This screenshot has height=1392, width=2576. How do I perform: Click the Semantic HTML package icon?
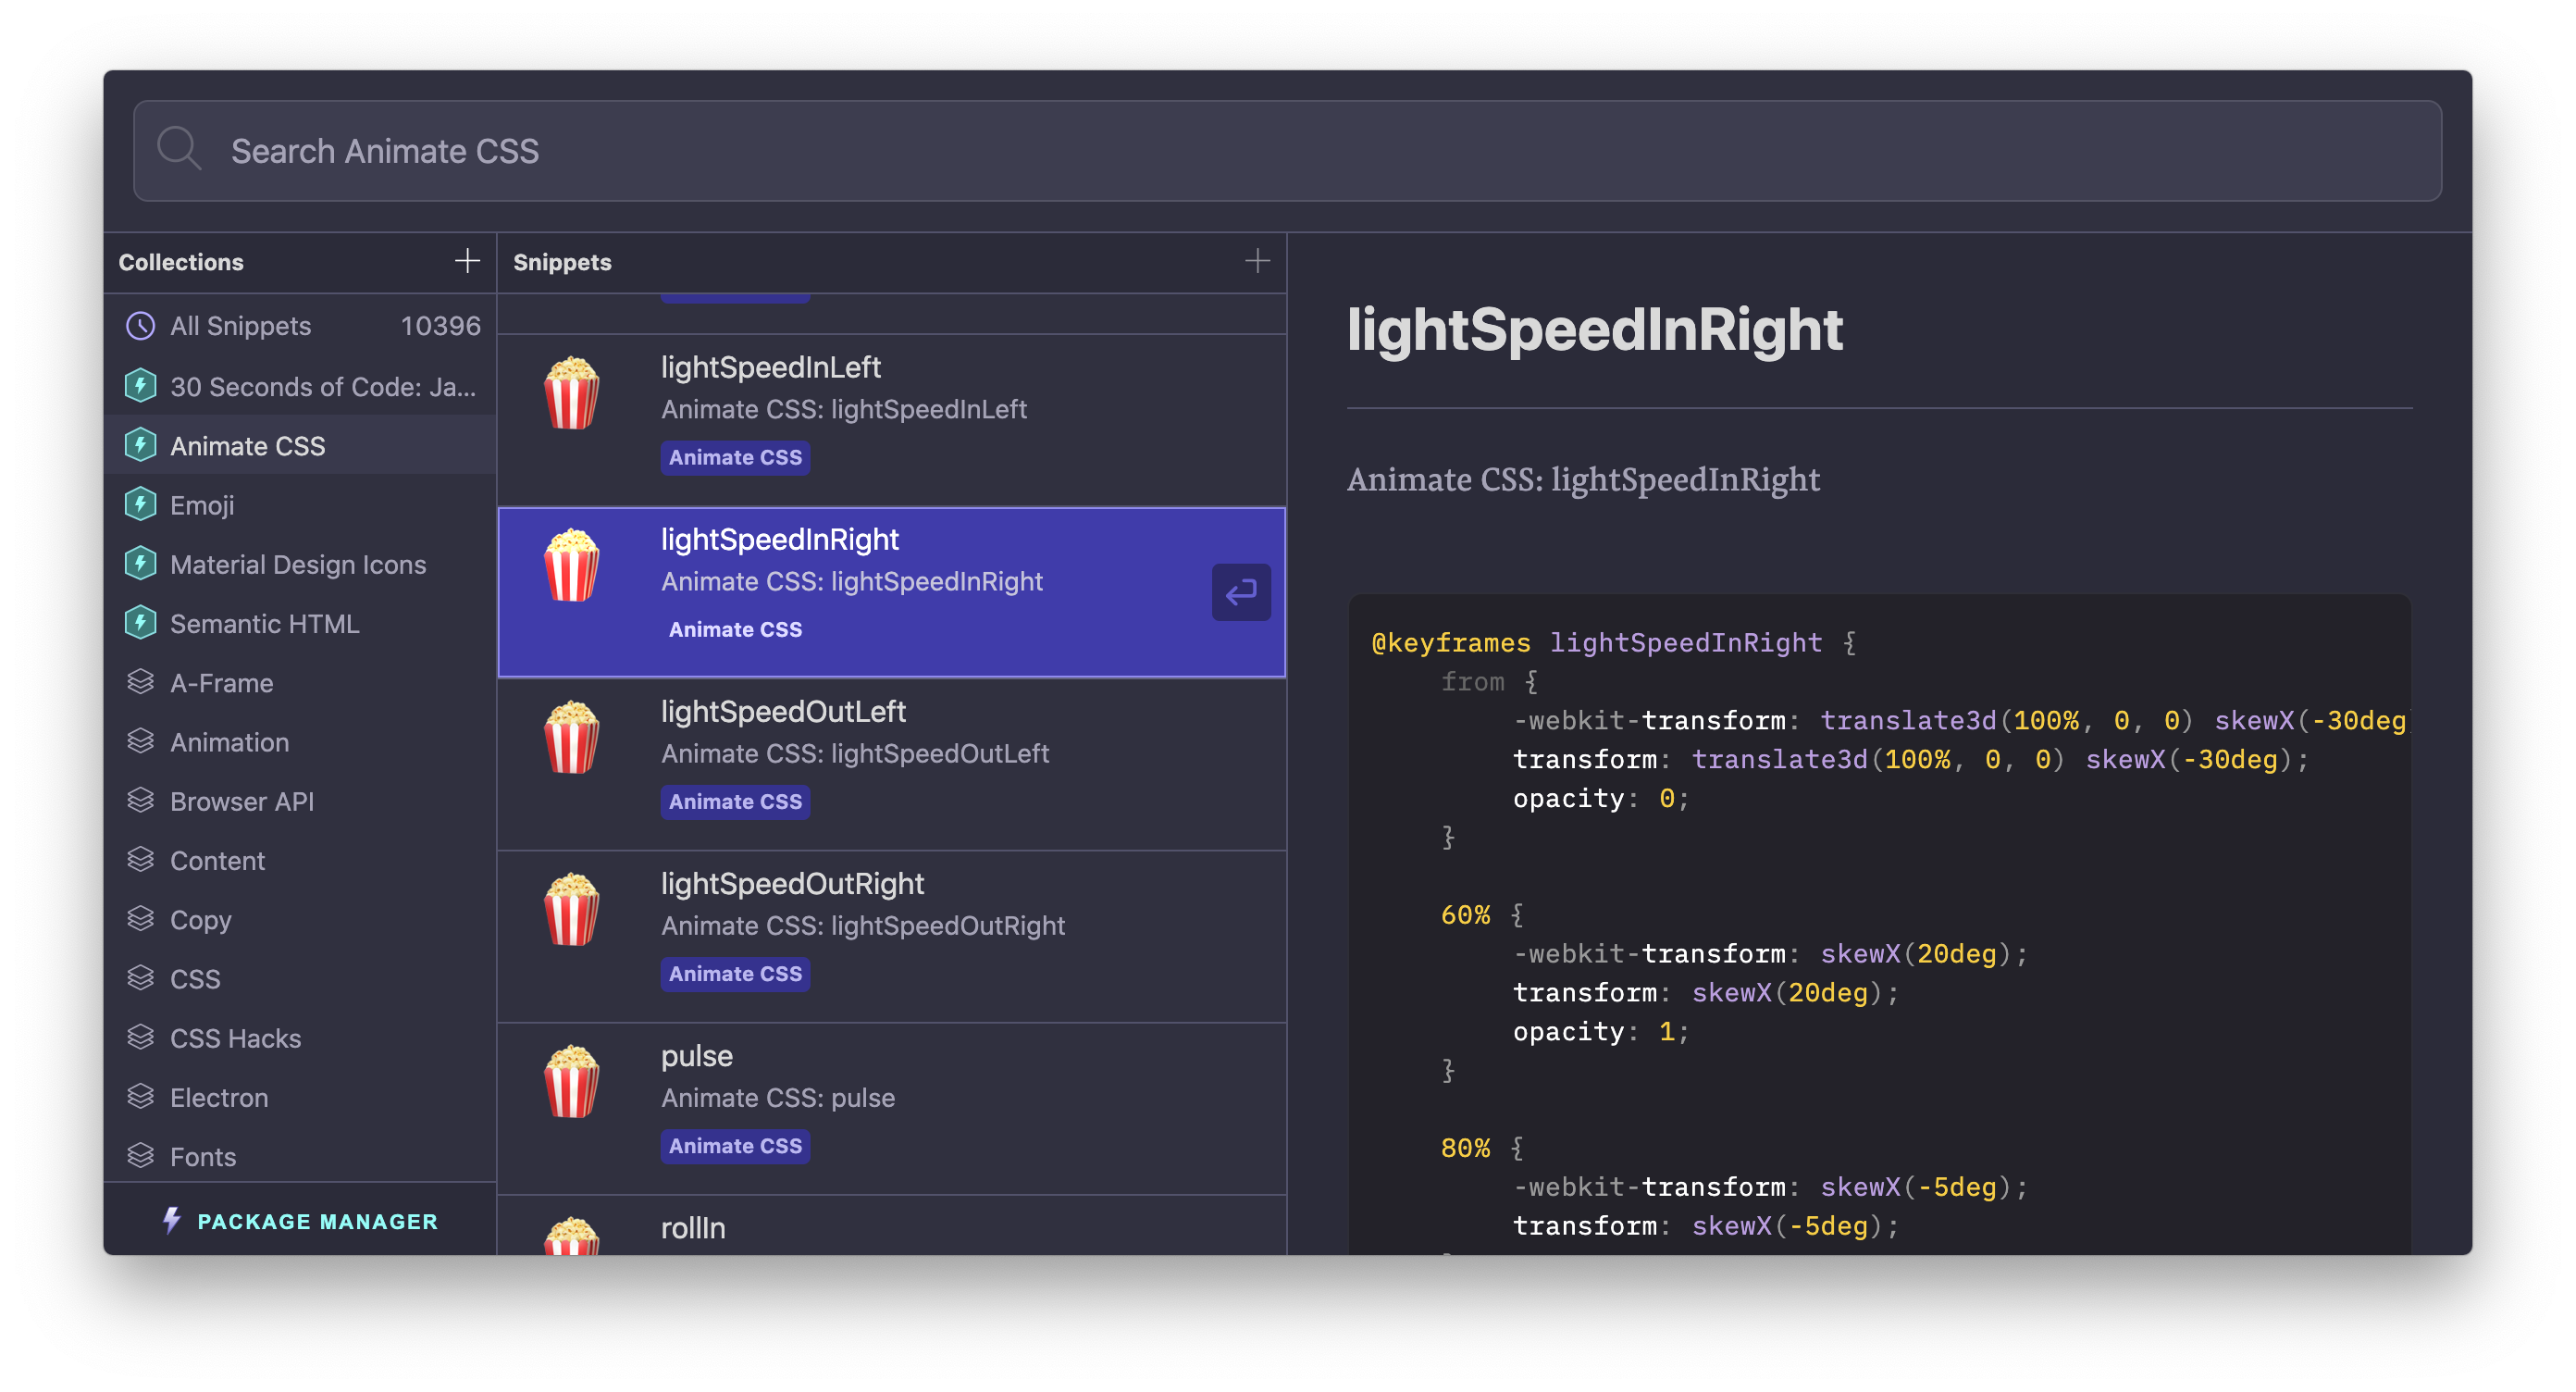(x=140, y=623)
